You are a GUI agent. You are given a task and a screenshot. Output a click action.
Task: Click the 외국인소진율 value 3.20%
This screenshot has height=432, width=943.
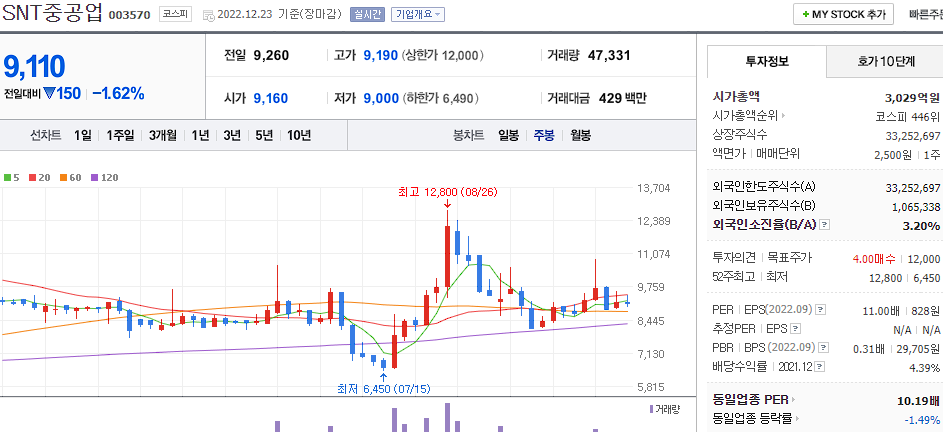click(x=921, y=226)
